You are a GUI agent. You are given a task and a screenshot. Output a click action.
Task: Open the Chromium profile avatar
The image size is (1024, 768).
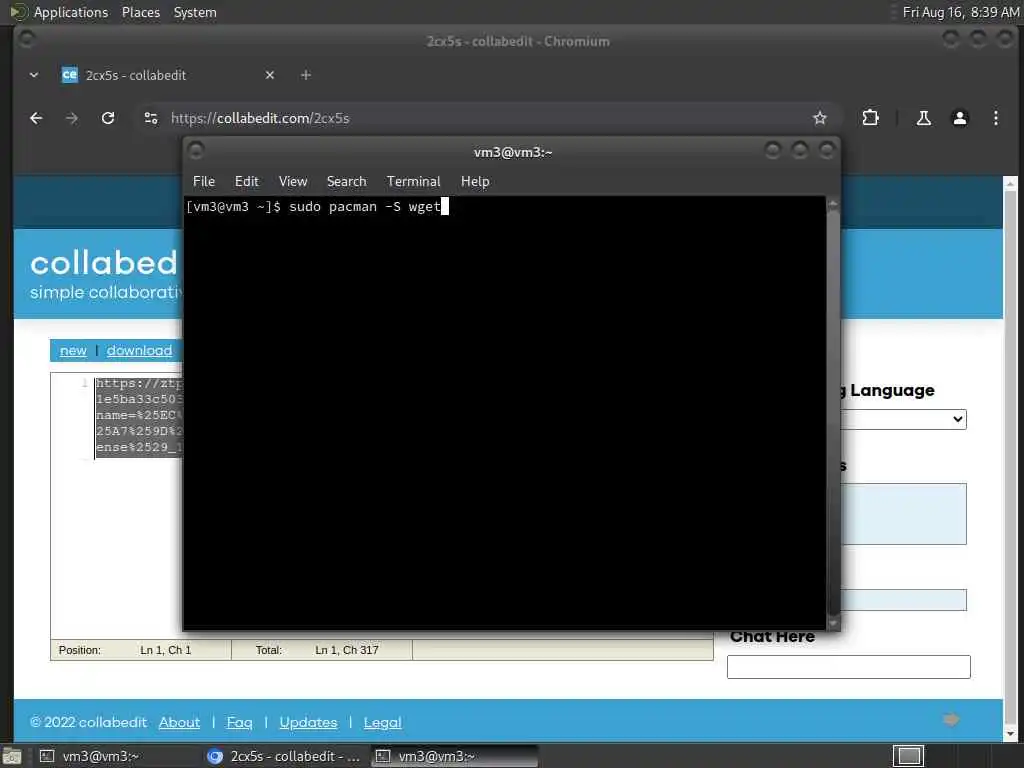[959, 118]
